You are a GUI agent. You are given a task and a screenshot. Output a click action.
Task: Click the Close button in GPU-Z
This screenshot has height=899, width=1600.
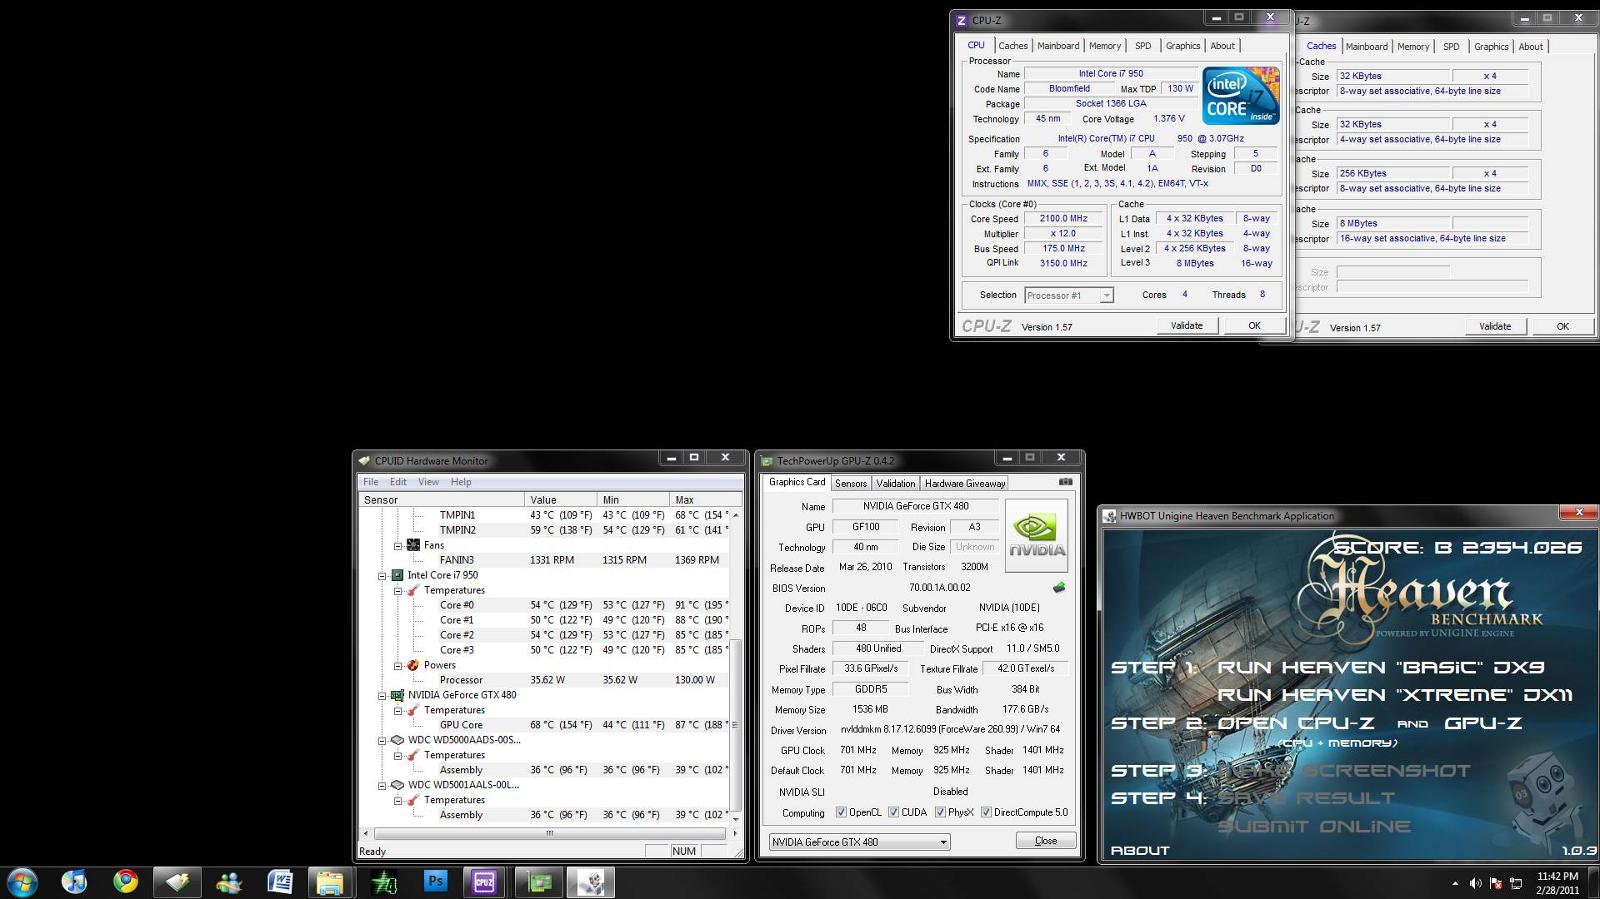1046,841
